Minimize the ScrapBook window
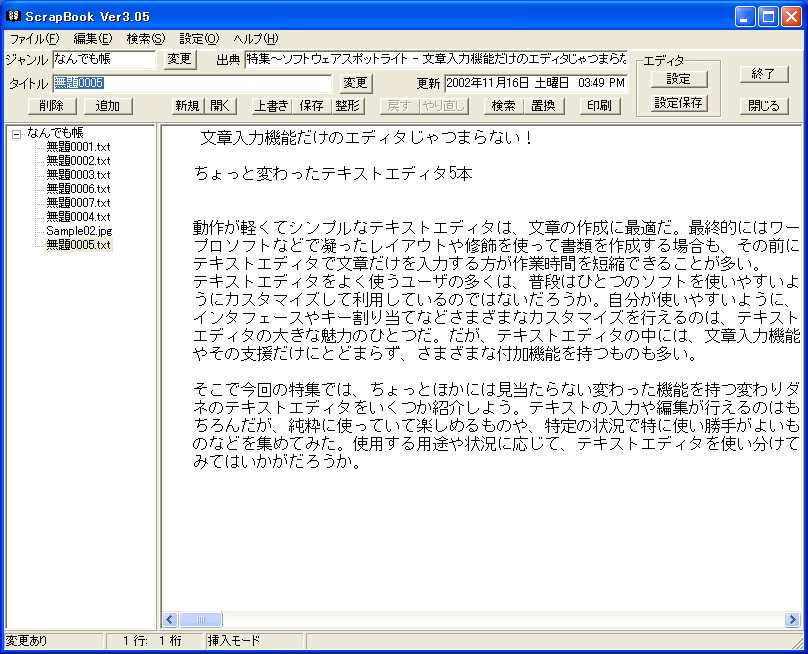This screenshot has height=654, width=808. click(744, 17)
